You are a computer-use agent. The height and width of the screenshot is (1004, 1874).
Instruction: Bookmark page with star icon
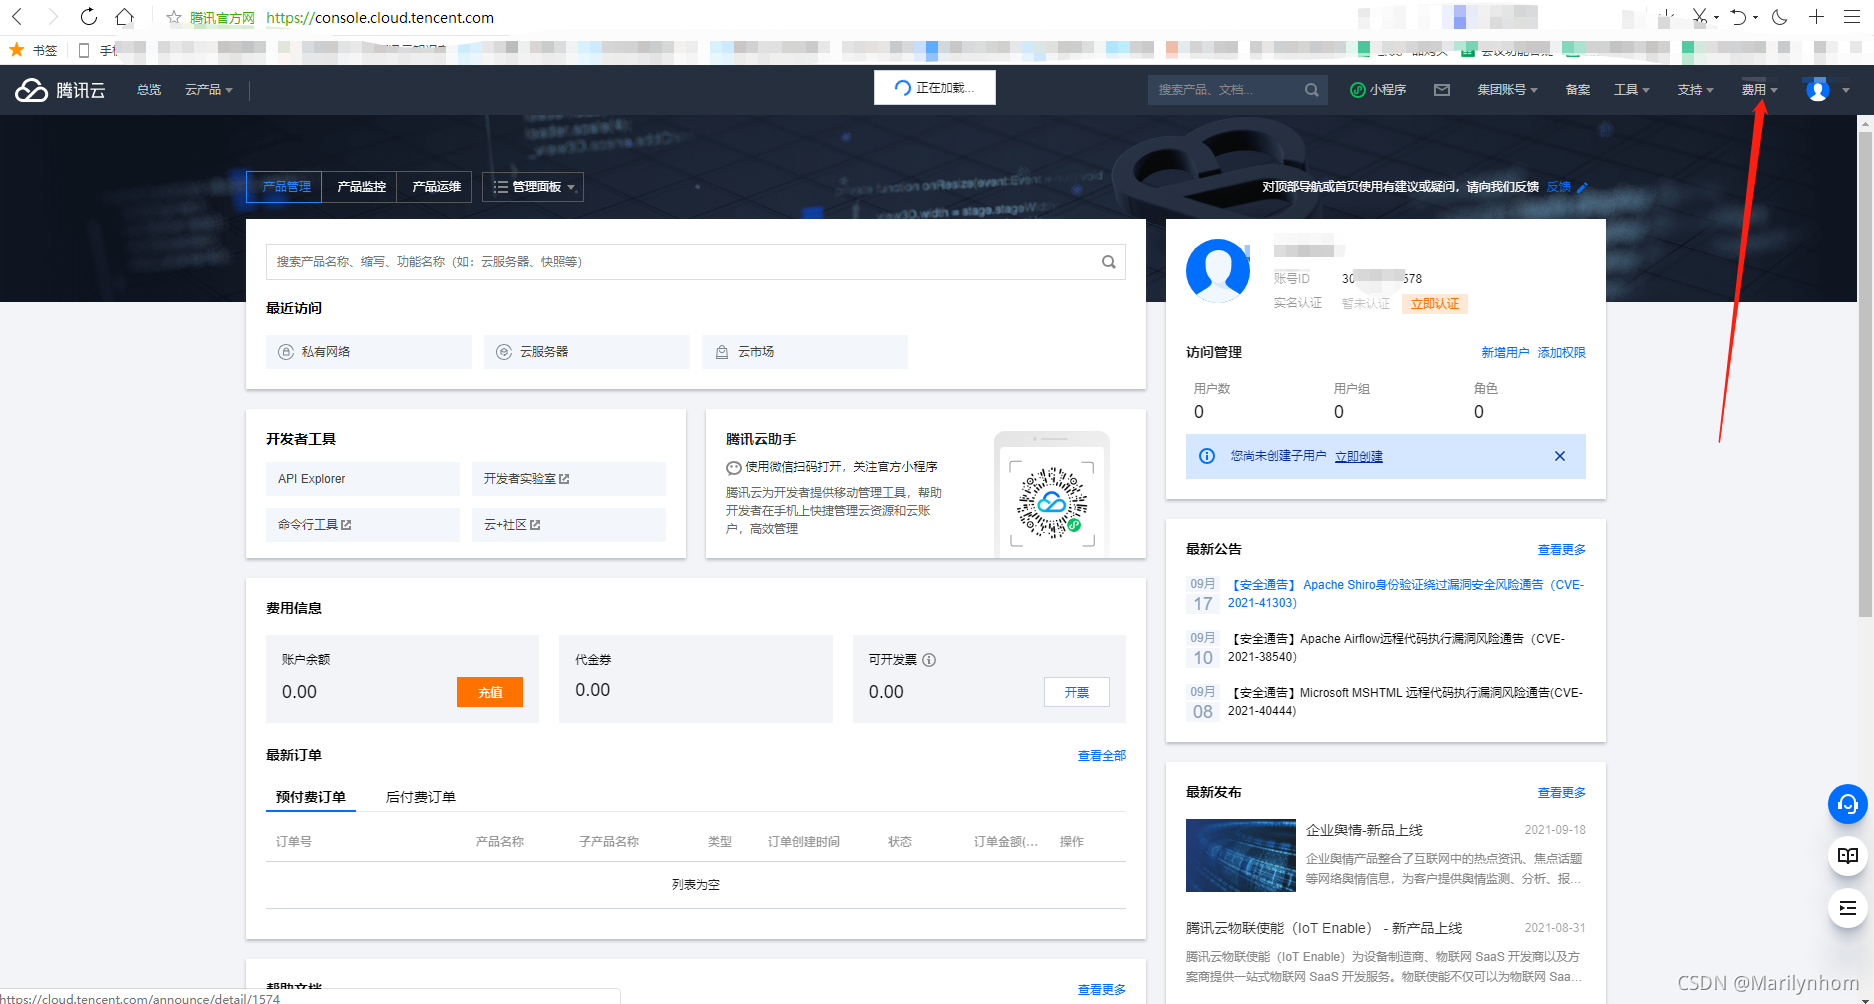[x=174, y=18]
